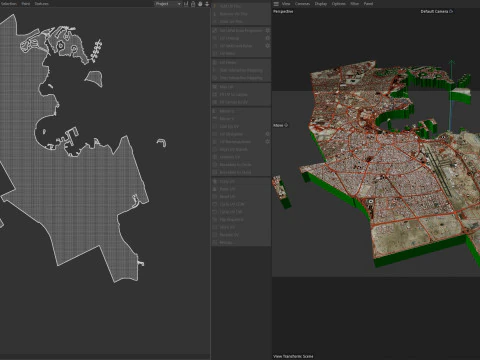This screenshot has height=360, width=480.
Task: Open UV Unwrap settings gear
Action: 267,38
